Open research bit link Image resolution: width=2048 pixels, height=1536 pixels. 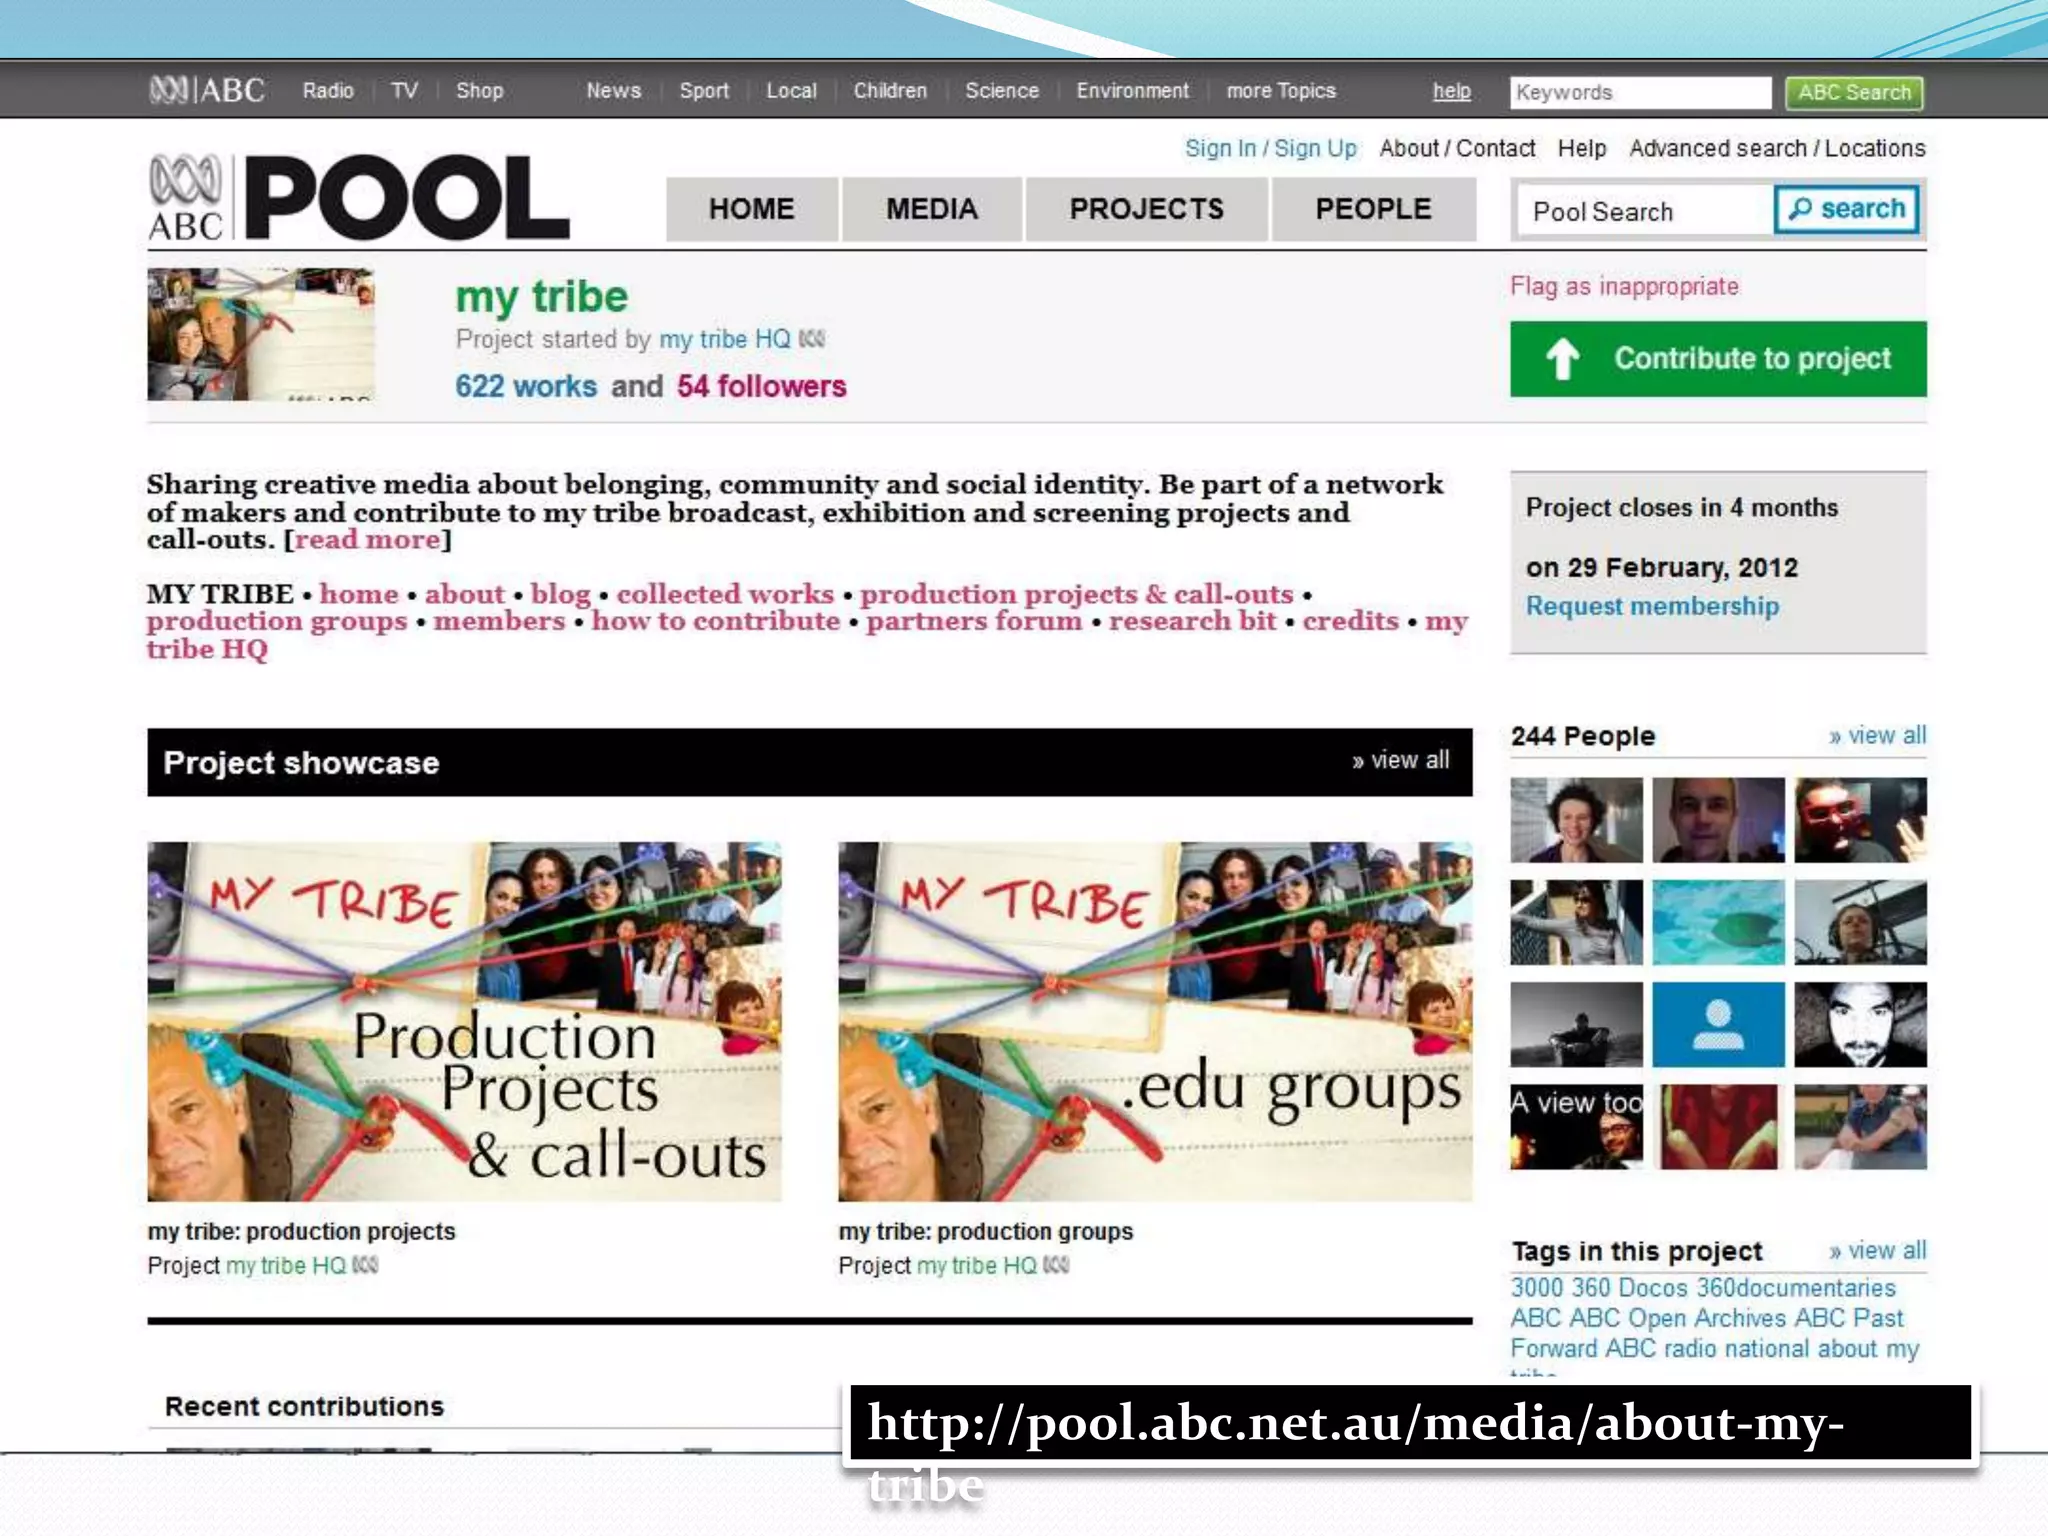click(1192, 622)
